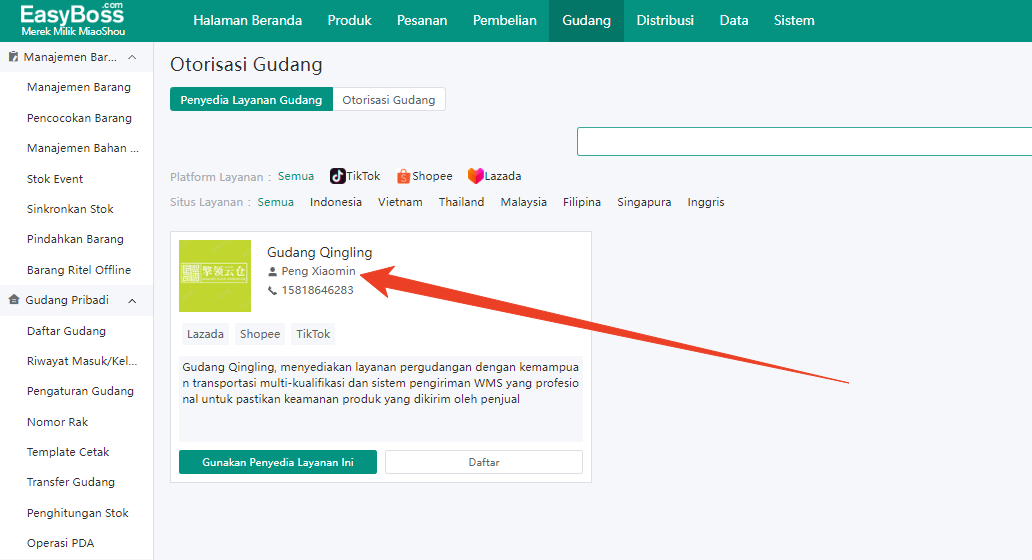
Task: Open the Gudang menu
Action: click(586, 20)
